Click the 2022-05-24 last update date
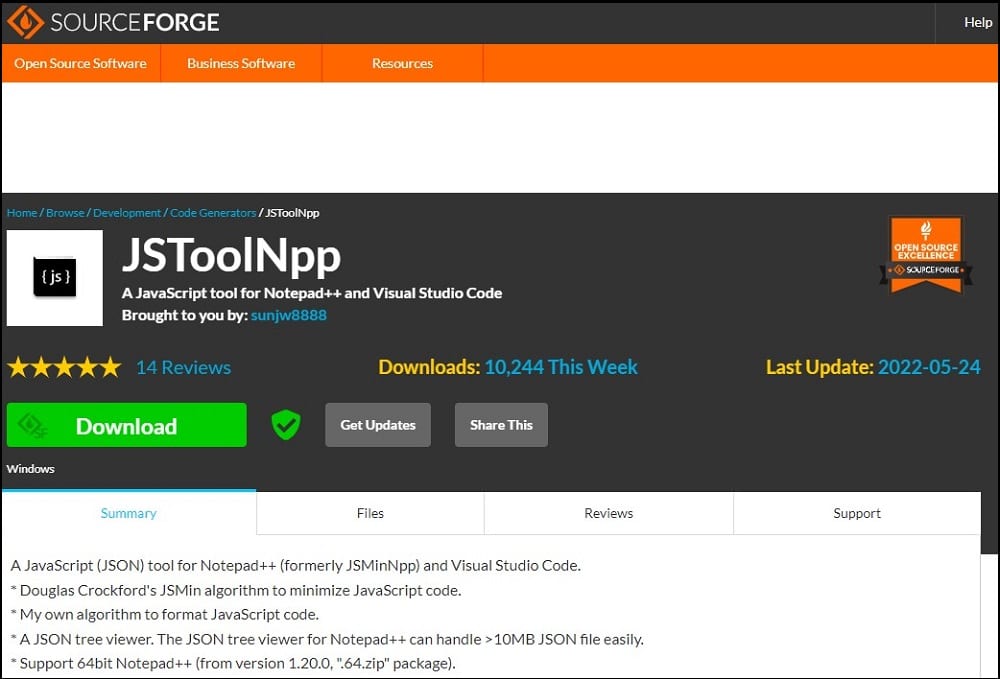1000x679 pixels. 929,367
